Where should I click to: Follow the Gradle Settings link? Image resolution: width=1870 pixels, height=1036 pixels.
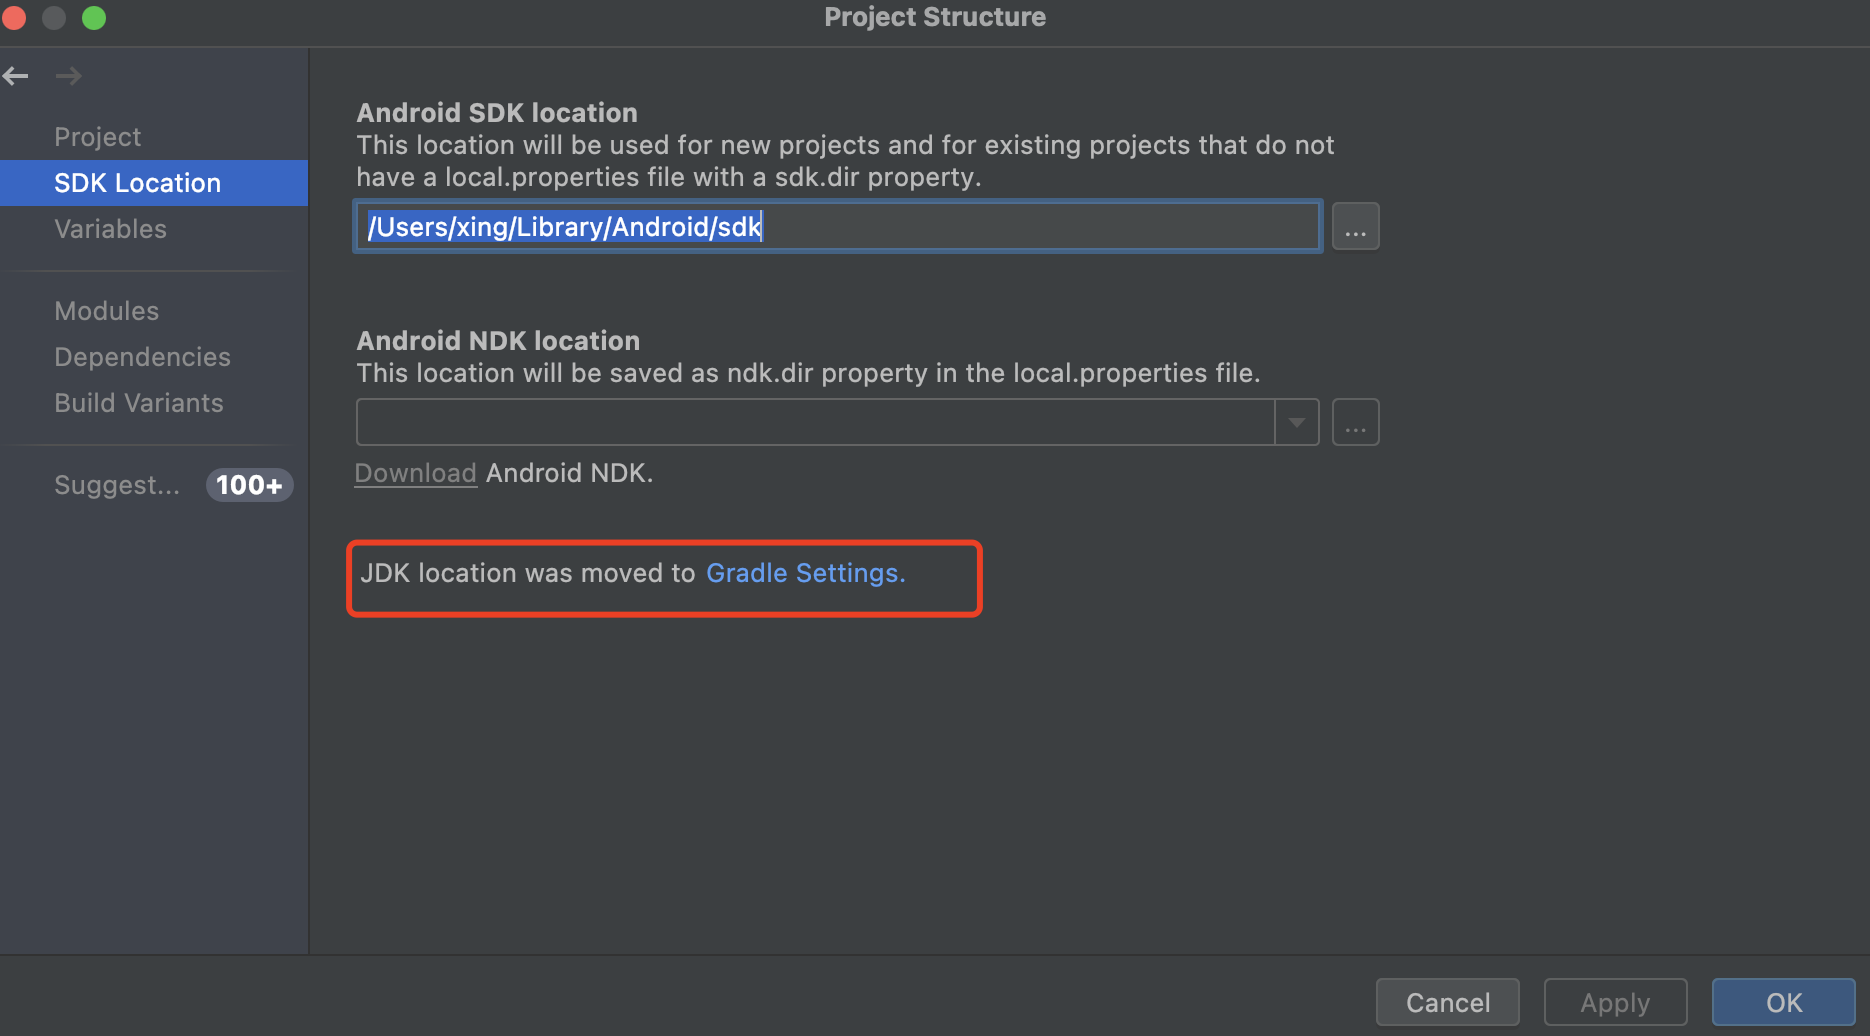805,573
